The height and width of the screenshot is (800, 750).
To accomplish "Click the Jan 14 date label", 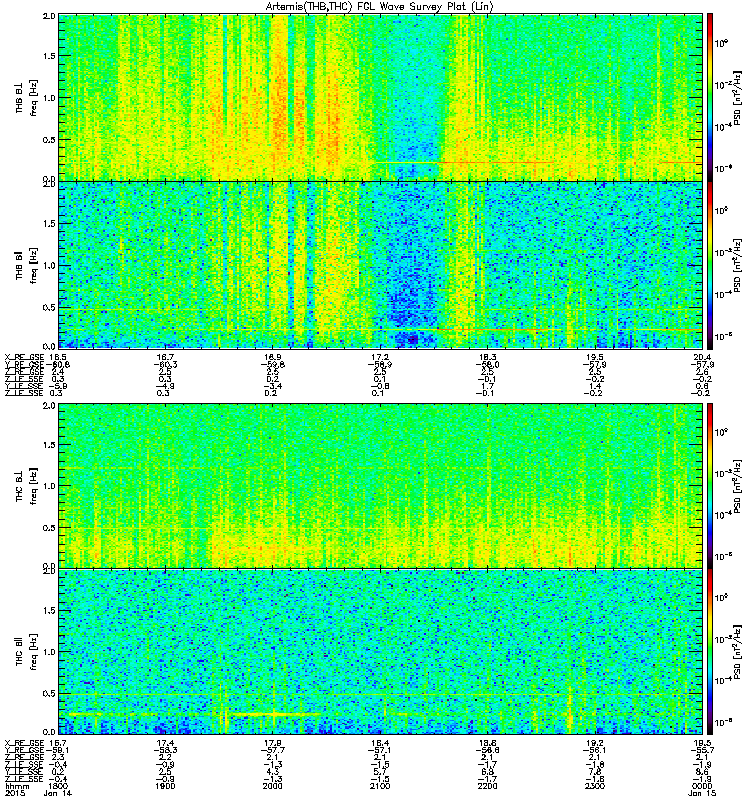I will point(58,793).
